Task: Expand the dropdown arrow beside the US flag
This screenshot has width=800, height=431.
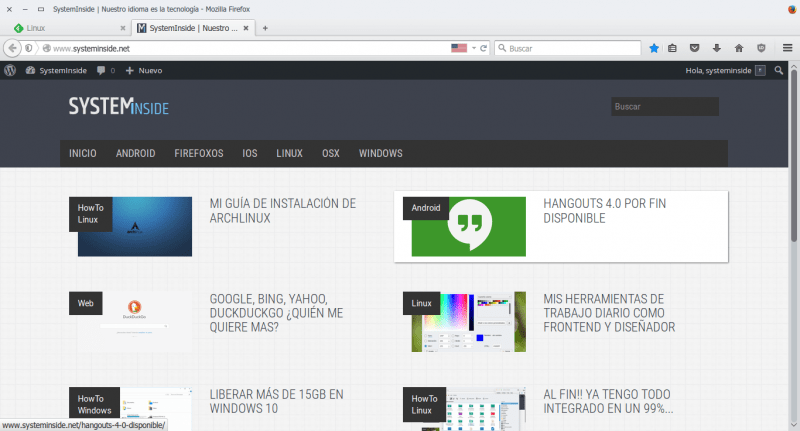Action: 473,47
